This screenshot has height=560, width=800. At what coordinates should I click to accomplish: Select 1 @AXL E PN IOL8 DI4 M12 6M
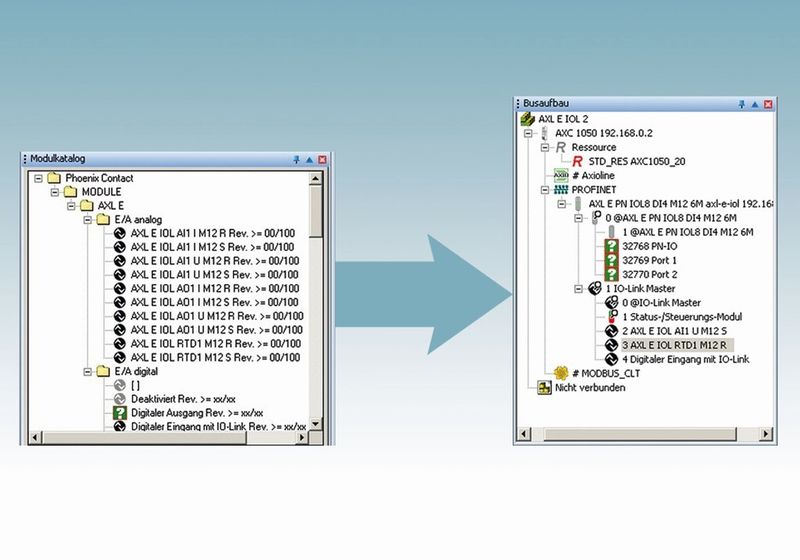(687, 232)
